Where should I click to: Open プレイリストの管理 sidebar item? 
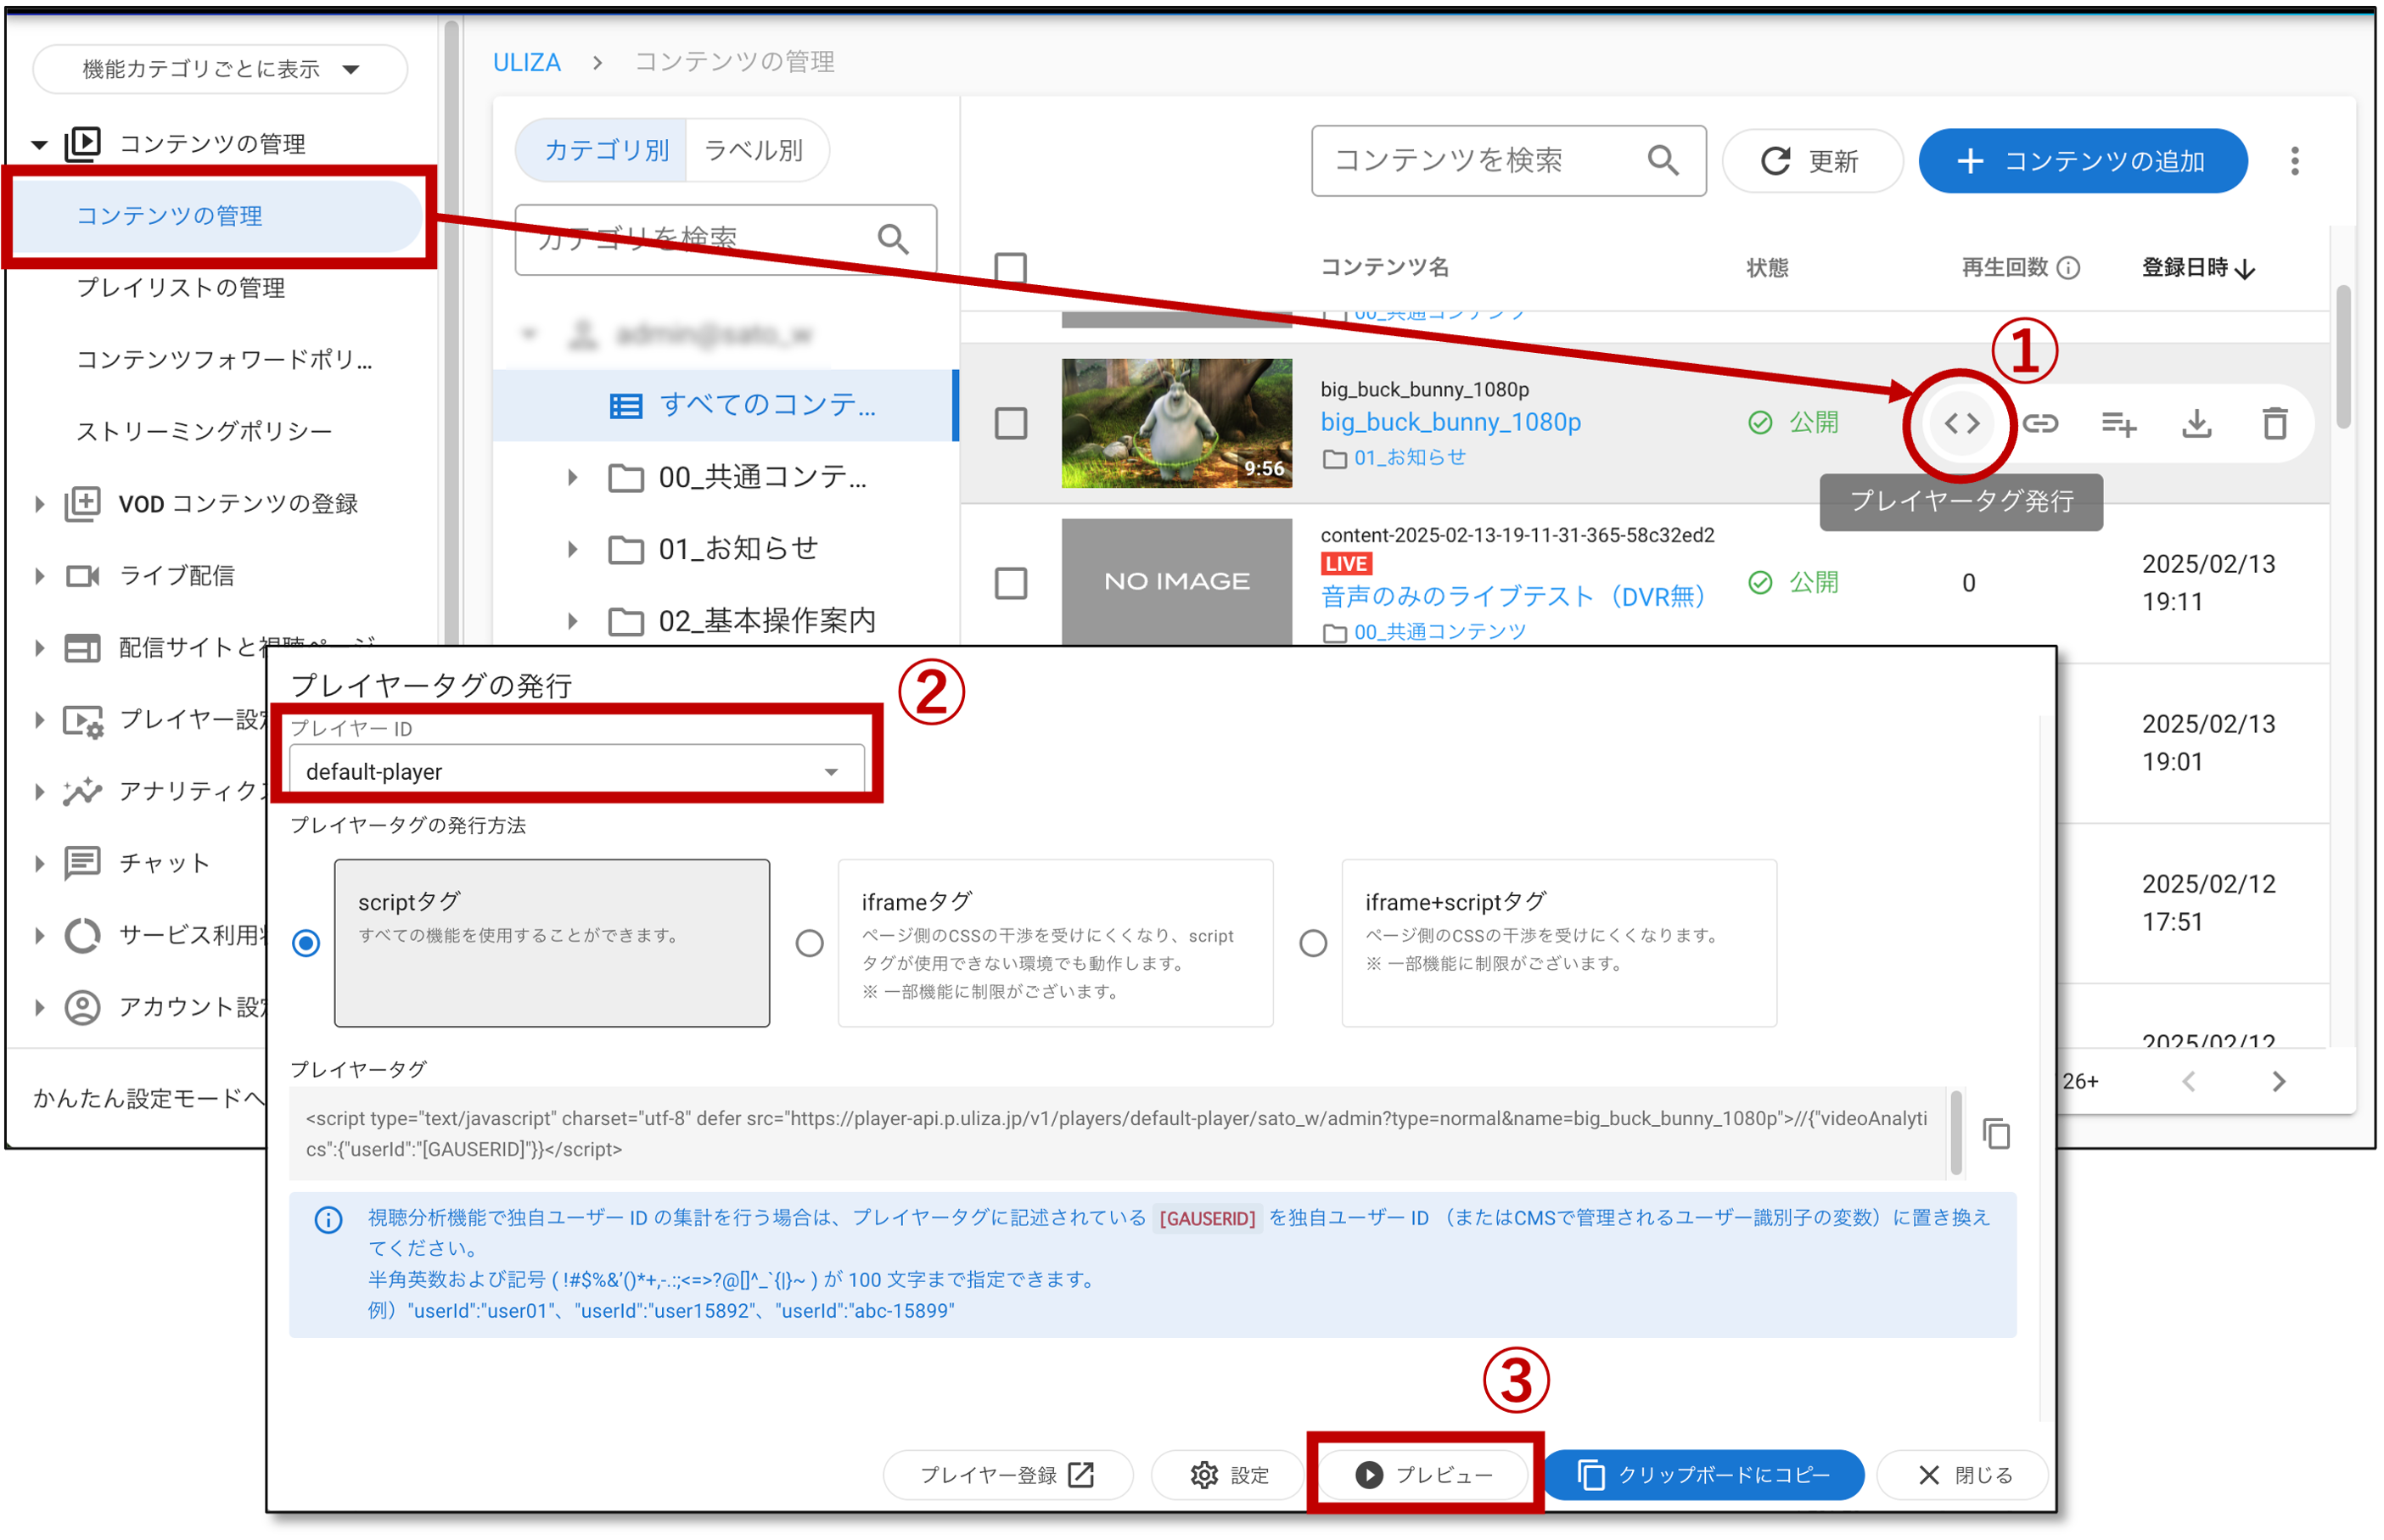coord(181,288)
